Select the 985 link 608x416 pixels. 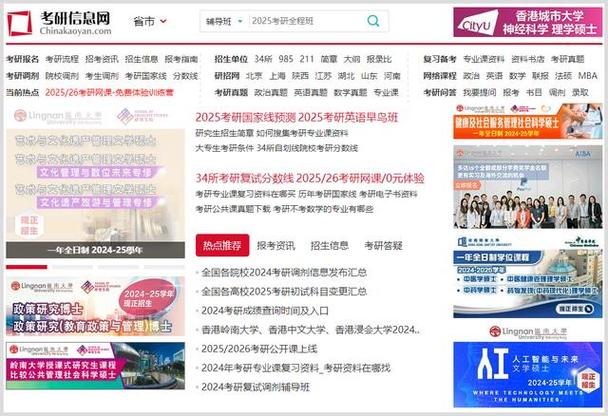(x=286, y=59)
